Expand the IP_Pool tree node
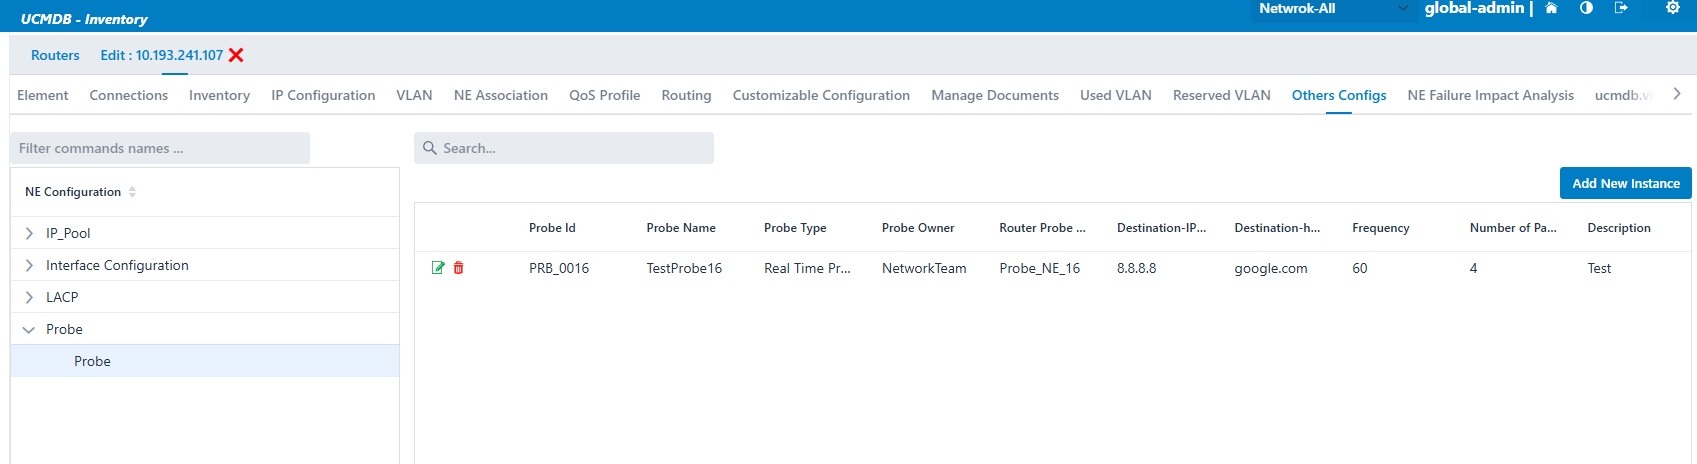The height and width of the screenshot is (464, 1697). 29,233
